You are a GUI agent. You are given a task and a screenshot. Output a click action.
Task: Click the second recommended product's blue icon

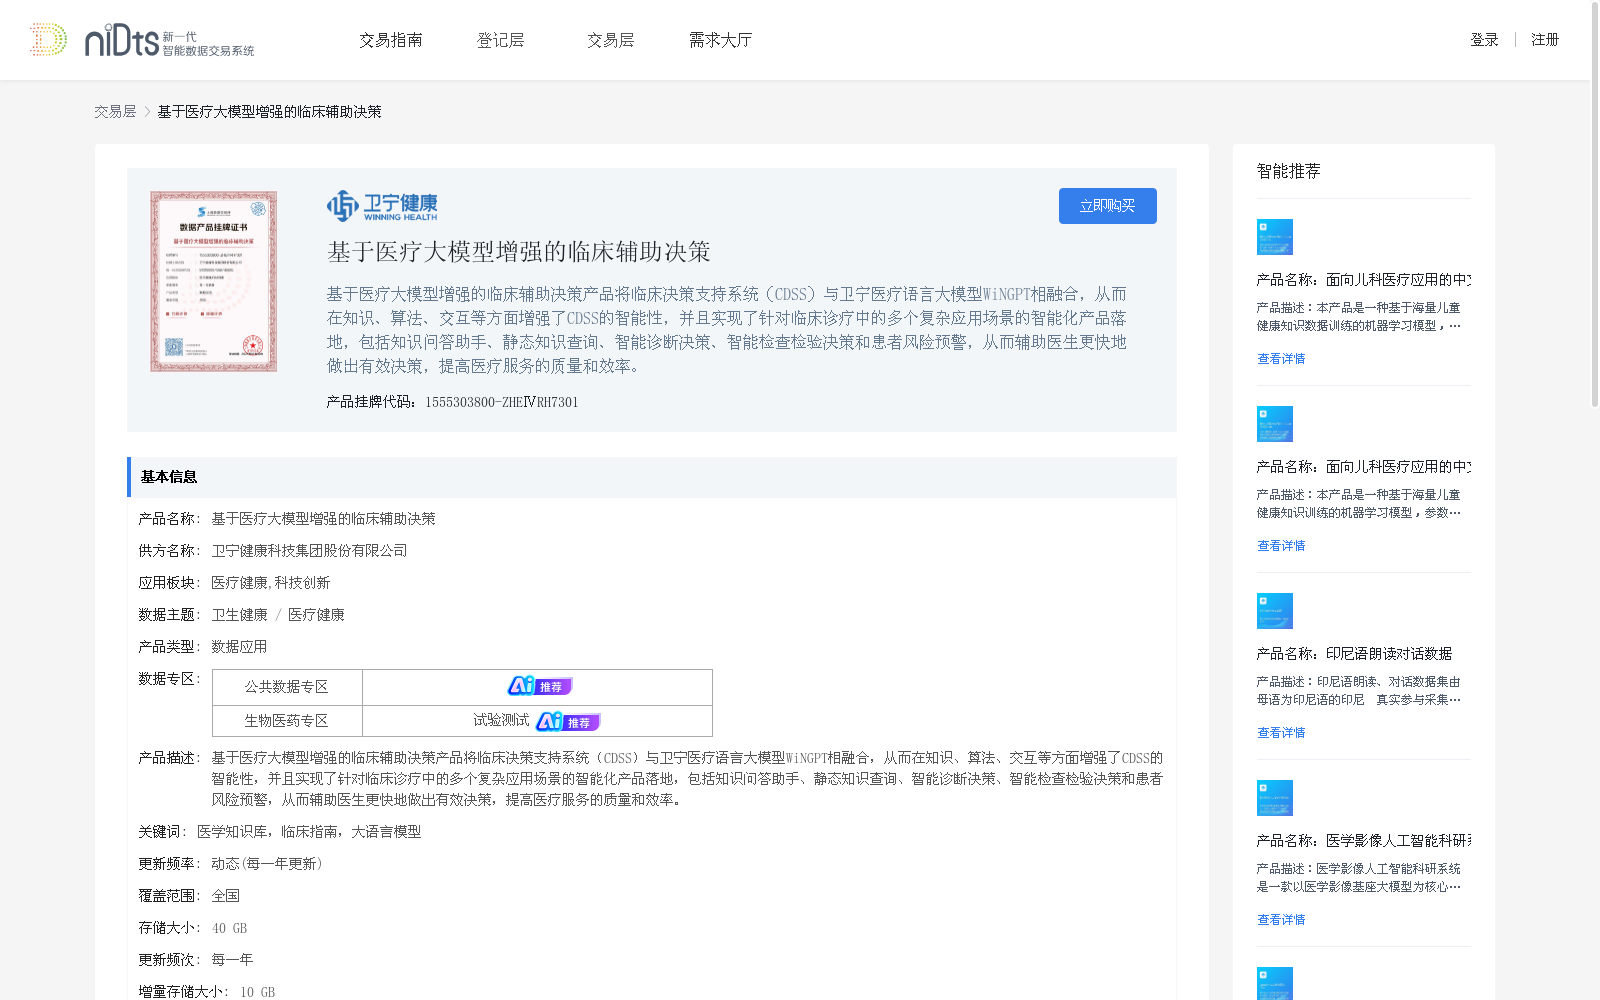(x=1275, y=424)
